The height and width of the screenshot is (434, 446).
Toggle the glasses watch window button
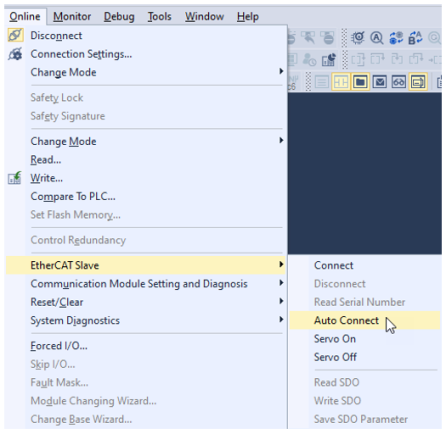399,82
